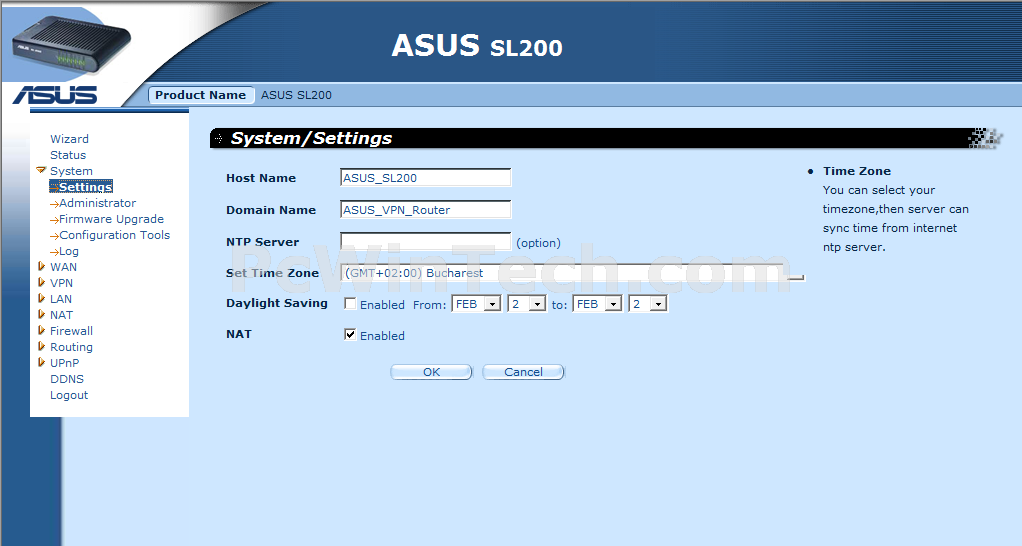Click the ASUS logo

click(55, 94)
